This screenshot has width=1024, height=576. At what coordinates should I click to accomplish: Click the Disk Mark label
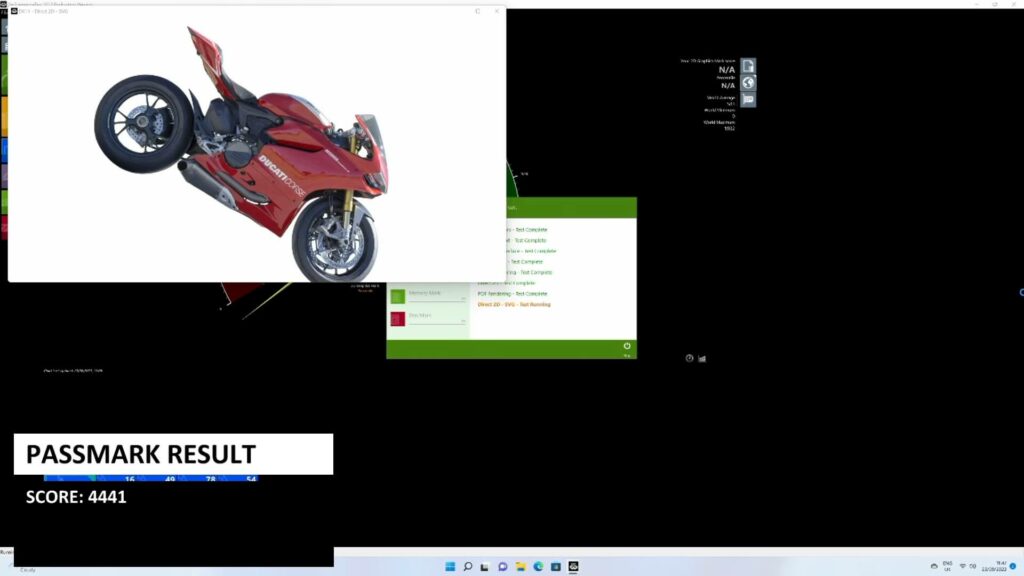pyautogui.click(x=420, y=315)
